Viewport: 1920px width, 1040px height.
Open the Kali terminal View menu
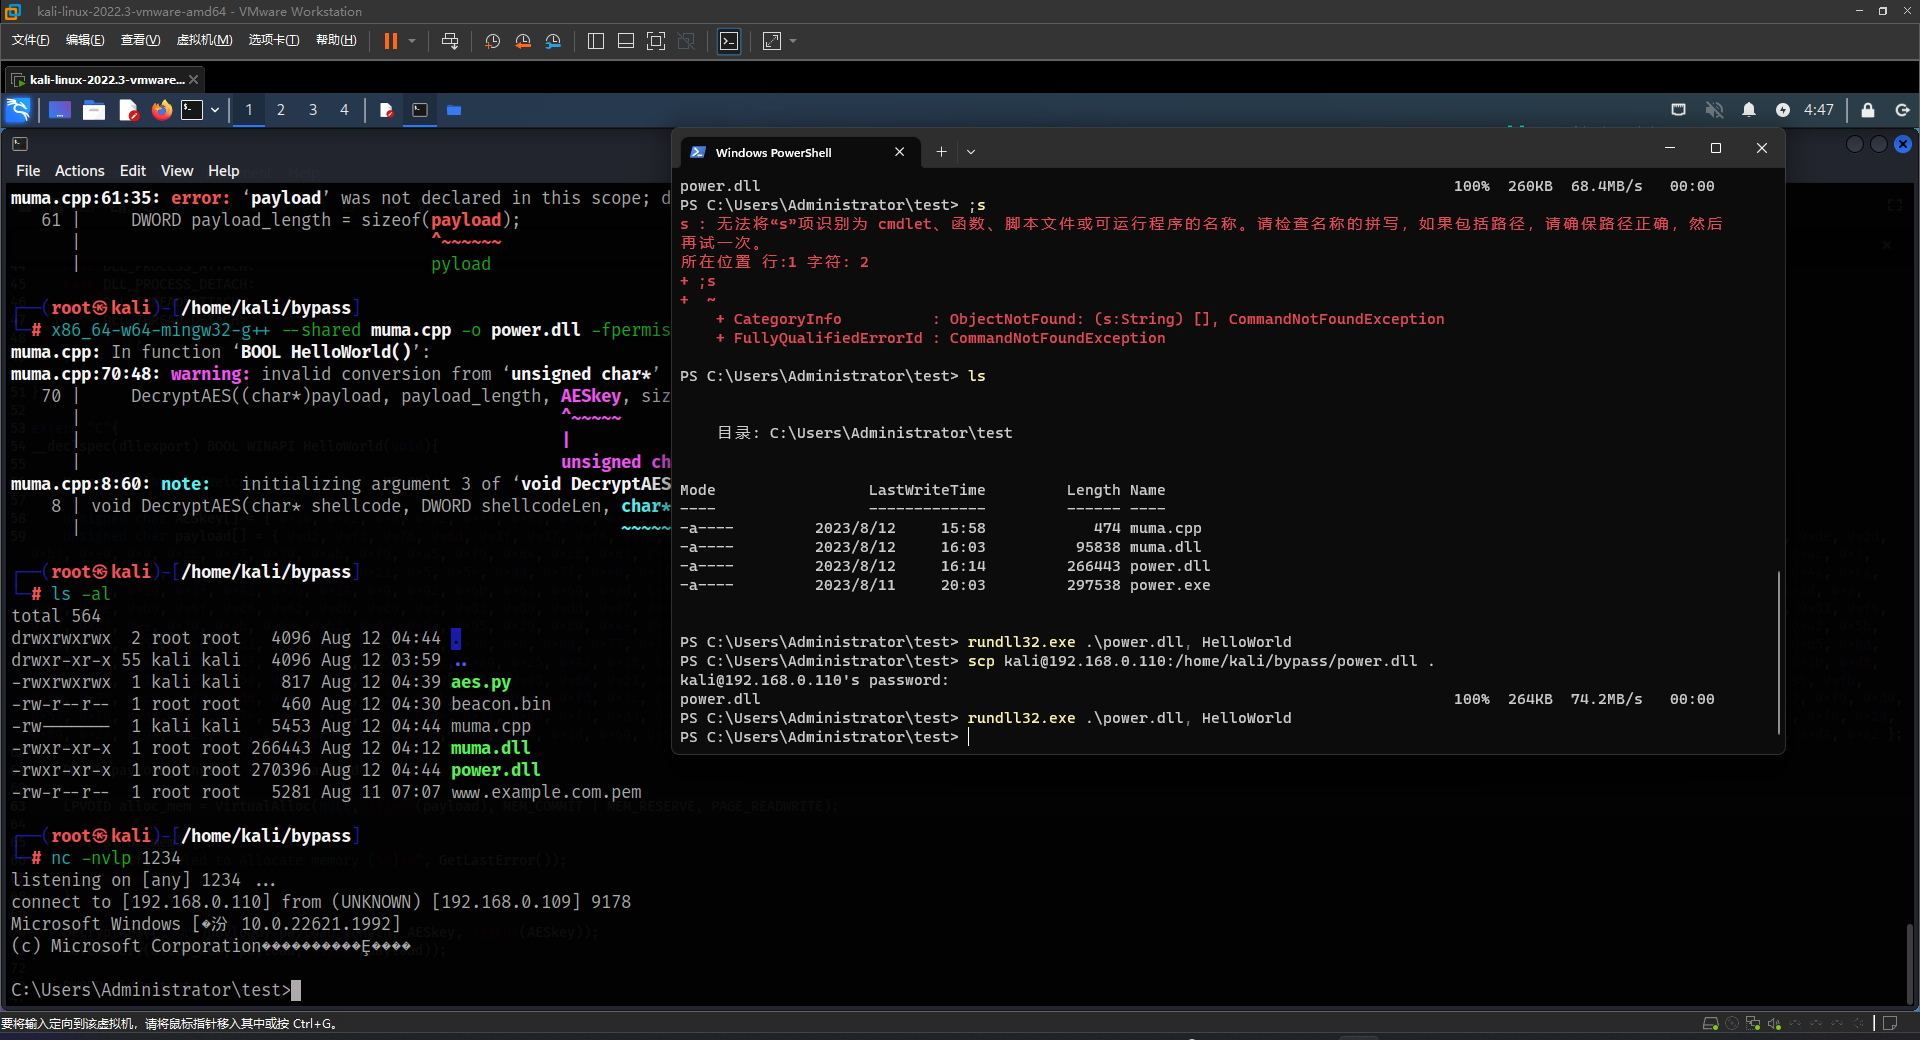click(177, 171)
